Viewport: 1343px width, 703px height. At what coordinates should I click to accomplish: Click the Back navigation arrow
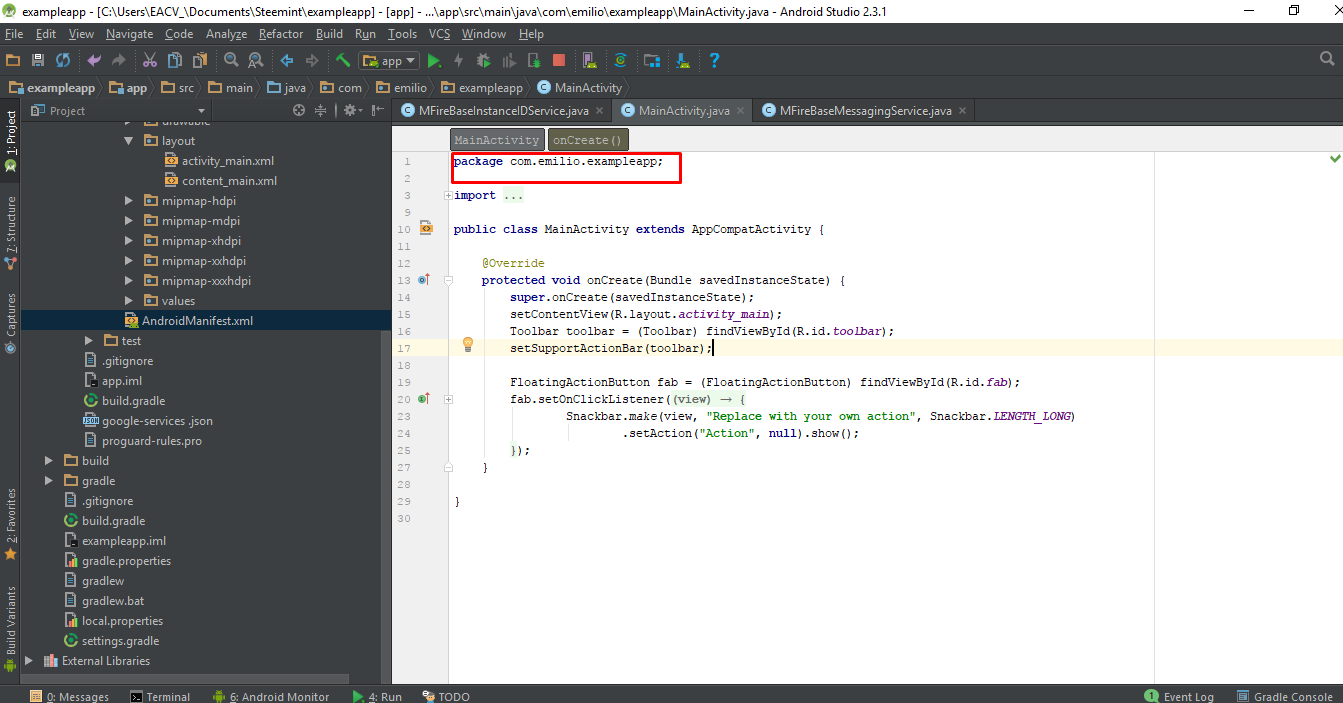click(287, 61)
